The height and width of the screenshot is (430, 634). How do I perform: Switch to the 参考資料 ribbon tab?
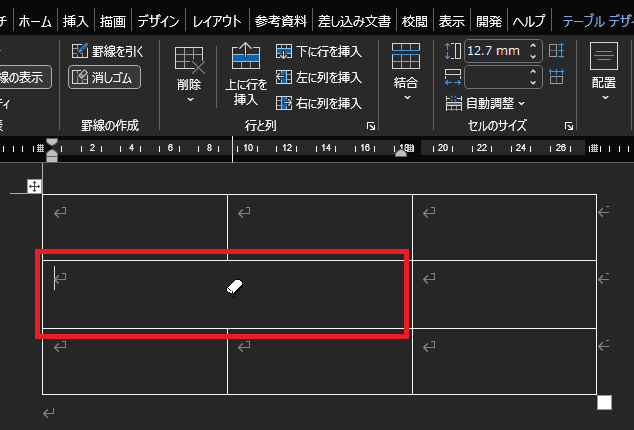coord(280,21)
